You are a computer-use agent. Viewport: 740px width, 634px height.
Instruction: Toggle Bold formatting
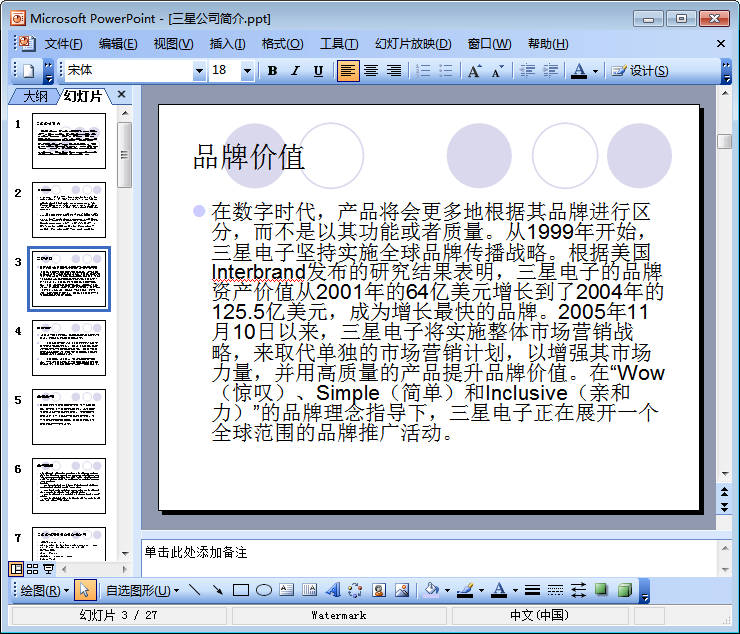click(x=272, y=71)
